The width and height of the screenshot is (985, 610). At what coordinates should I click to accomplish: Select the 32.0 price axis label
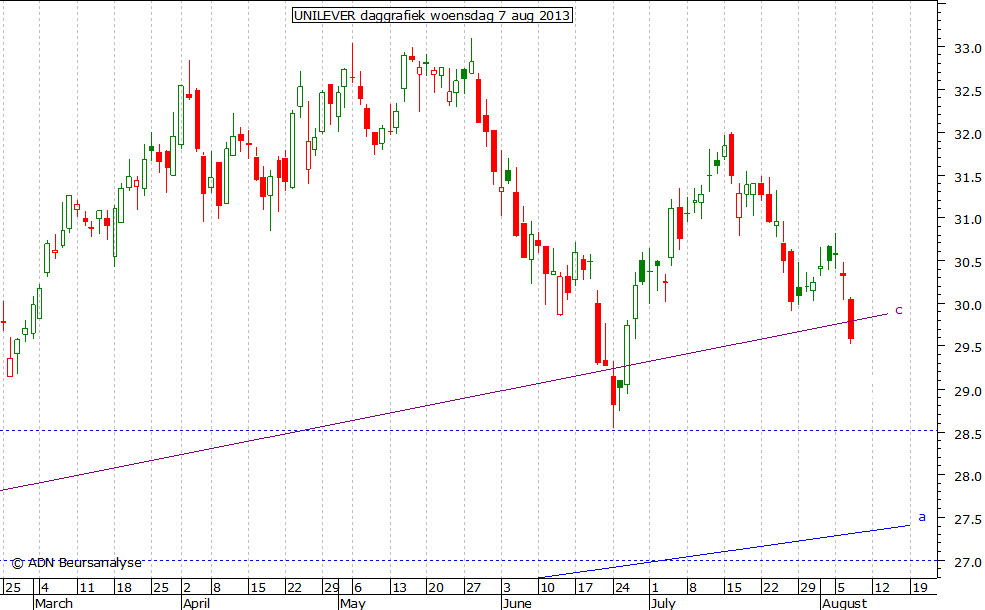pos(967,134)
